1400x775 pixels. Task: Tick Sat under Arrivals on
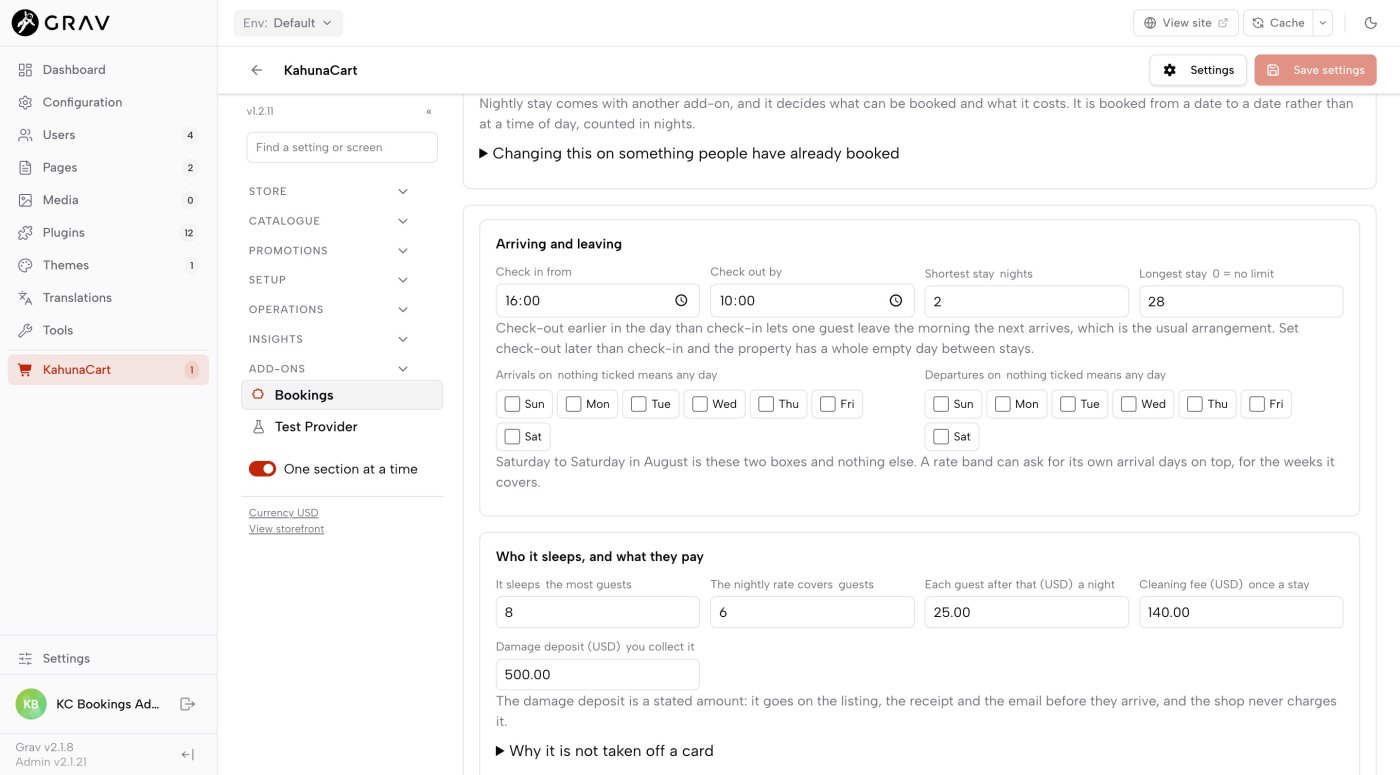point(512,437)
